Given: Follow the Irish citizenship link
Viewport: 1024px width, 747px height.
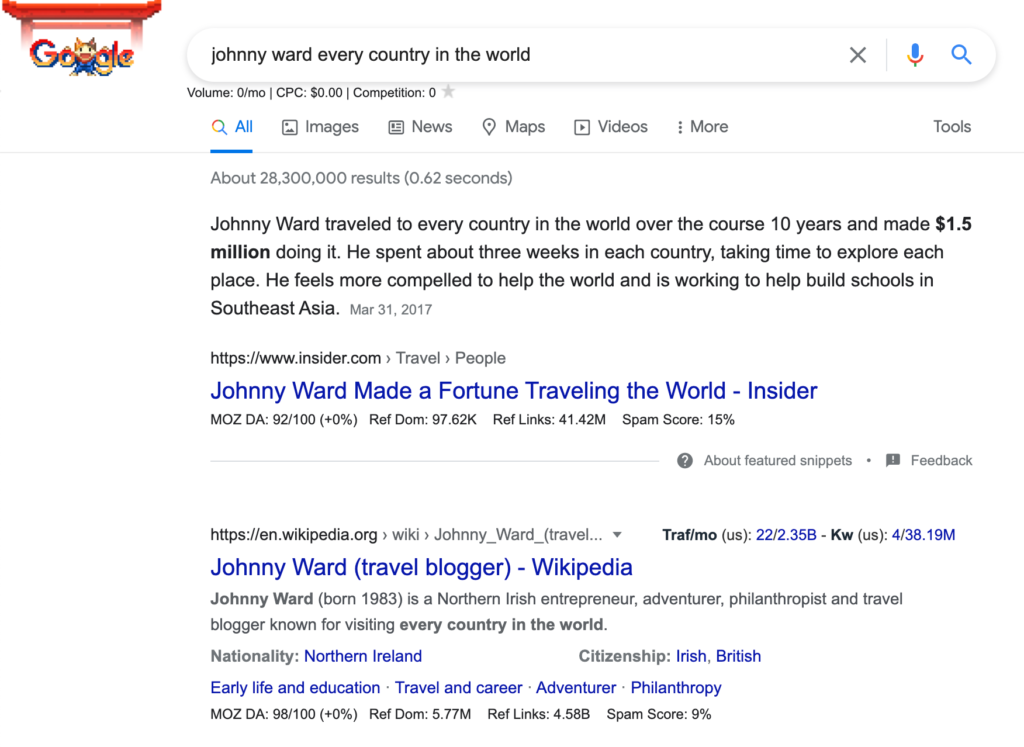Looking at the screenshot, I should 691,656.
